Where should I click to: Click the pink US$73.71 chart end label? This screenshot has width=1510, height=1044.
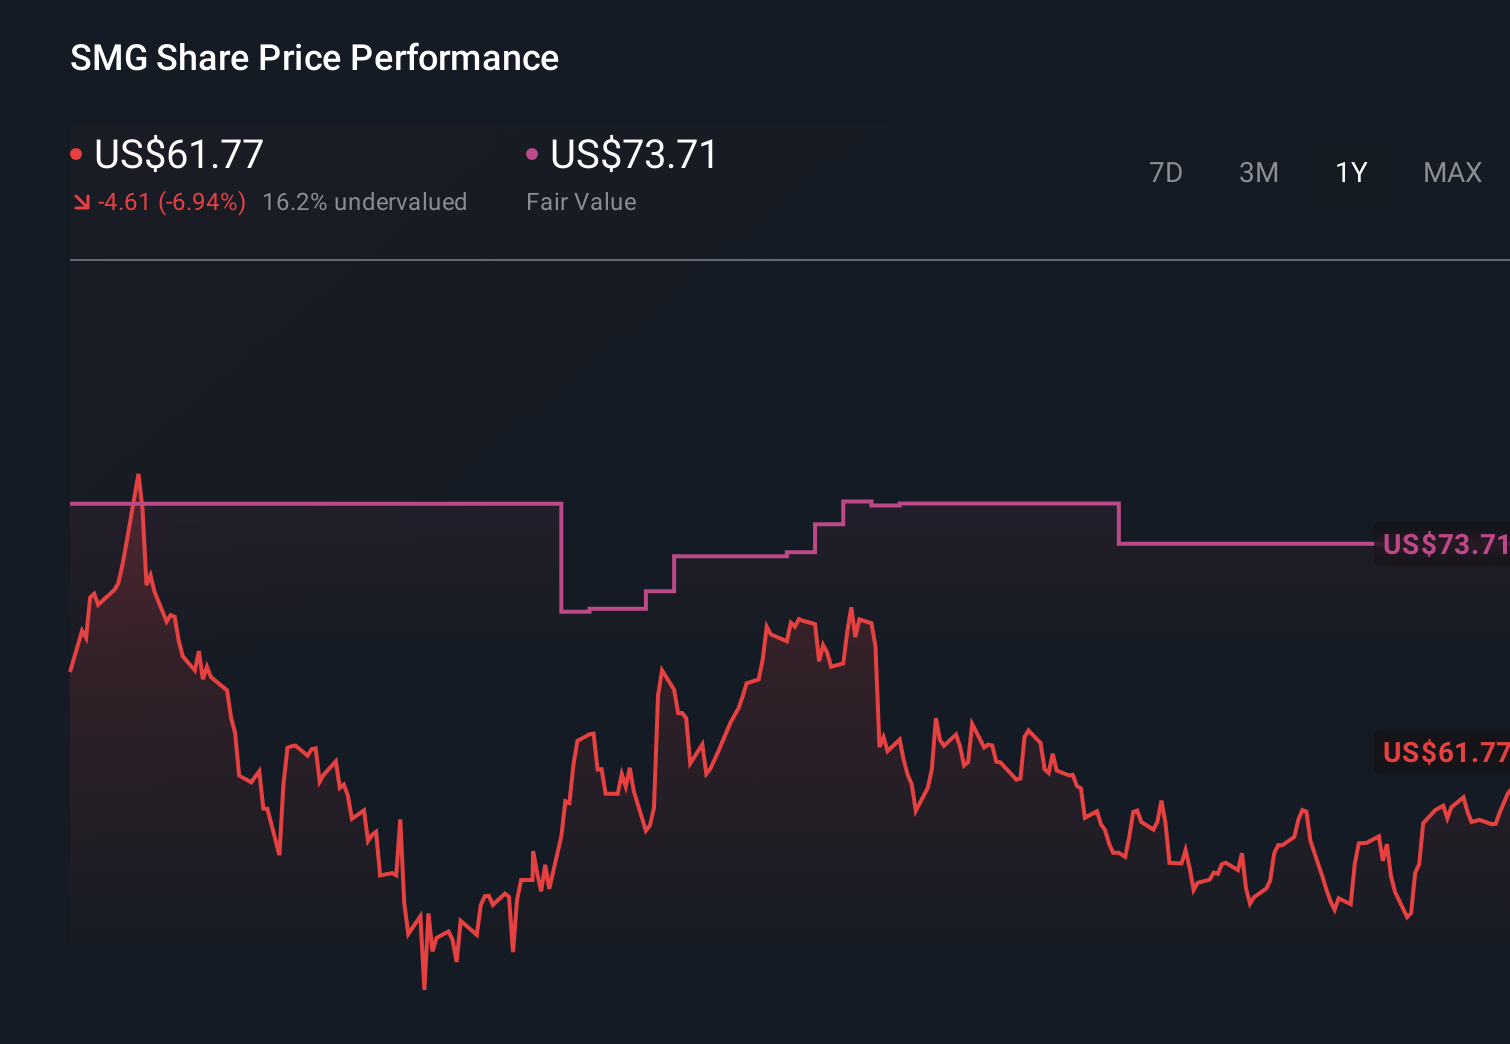(x=1444, y=544)
